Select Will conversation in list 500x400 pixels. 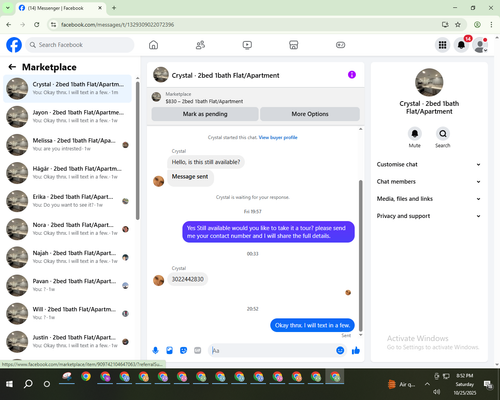[67, 313]
